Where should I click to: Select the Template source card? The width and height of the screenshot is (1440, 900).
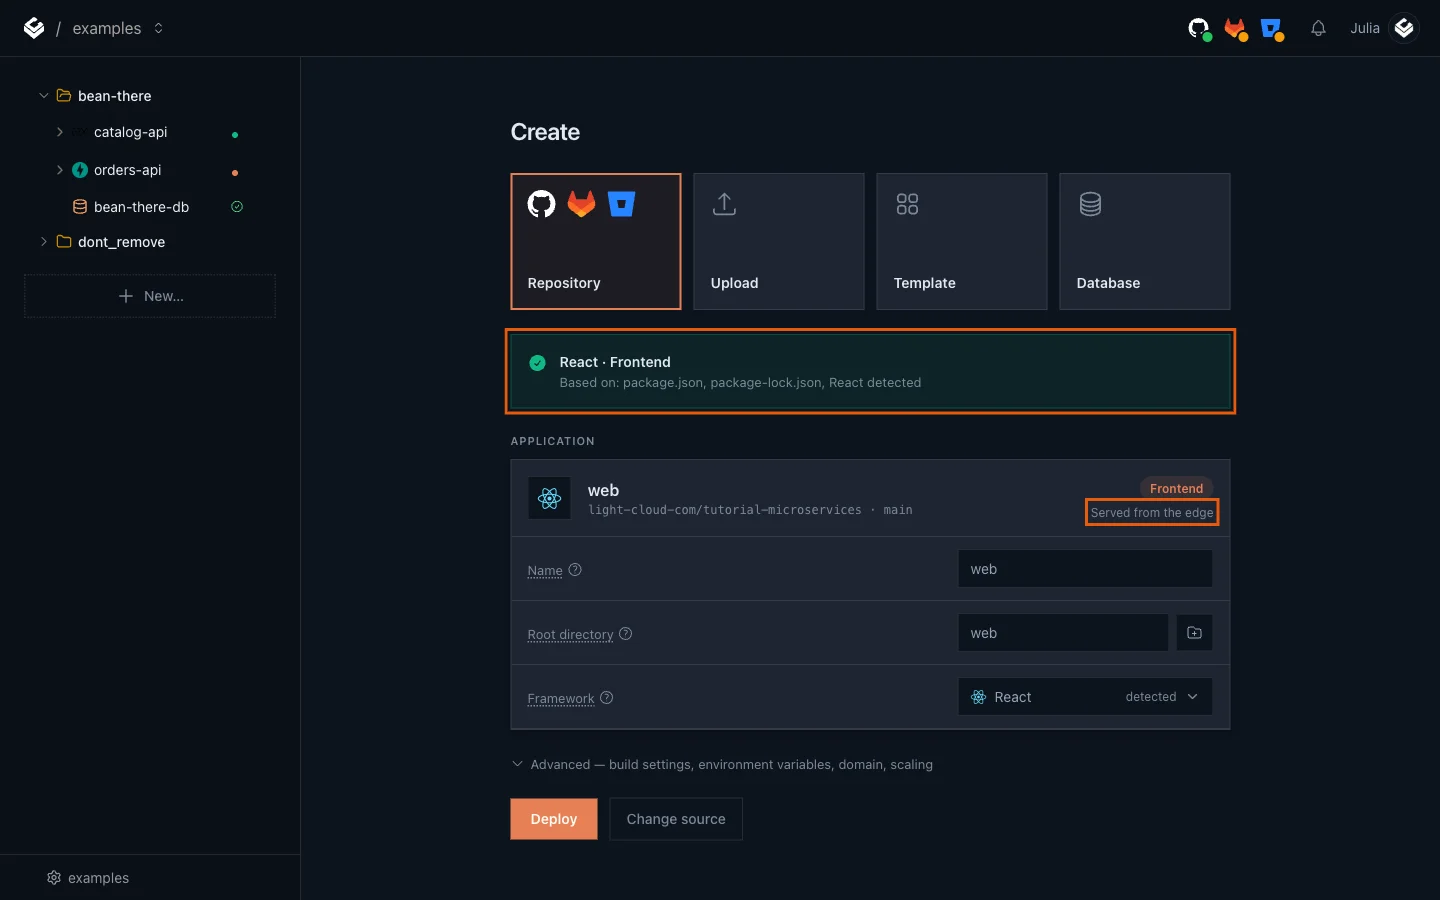tap(962, 241)
